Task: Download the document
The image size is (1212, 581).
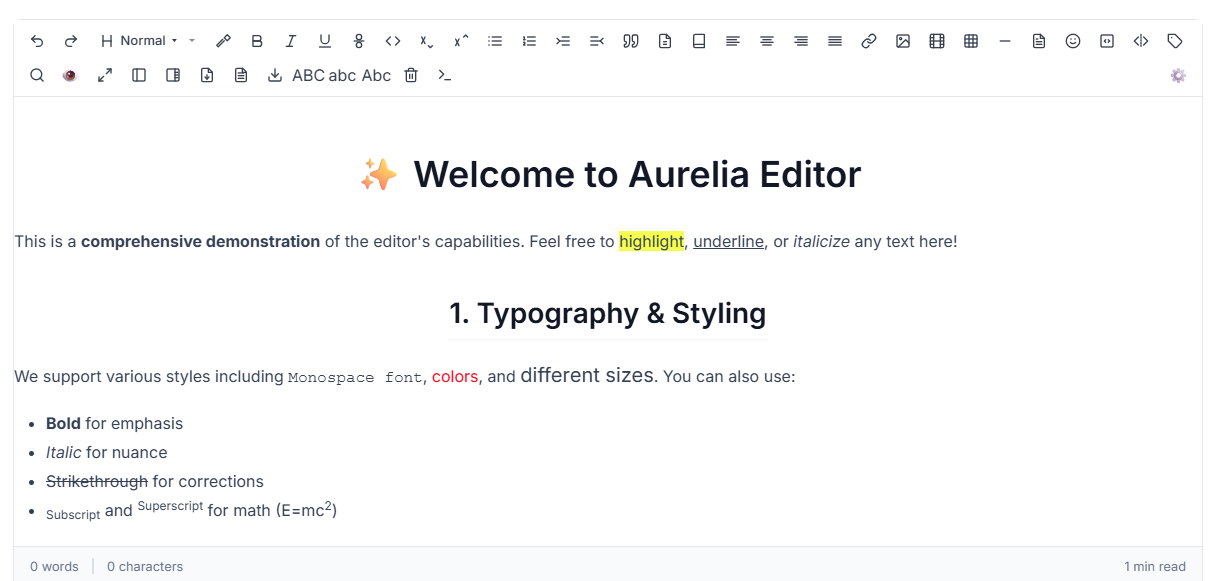Action: point(275,75)
